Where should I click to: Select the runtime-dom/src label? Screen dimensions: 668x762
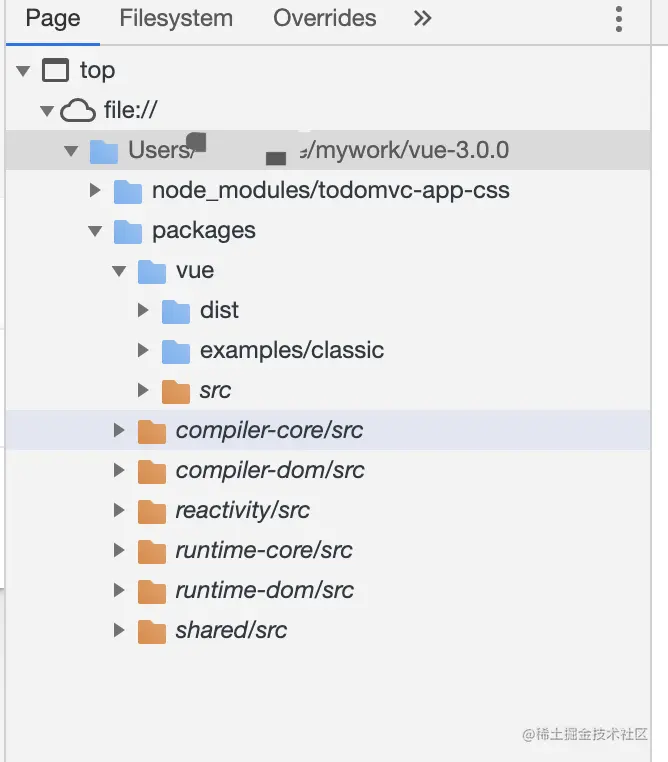tap(265, 590)
